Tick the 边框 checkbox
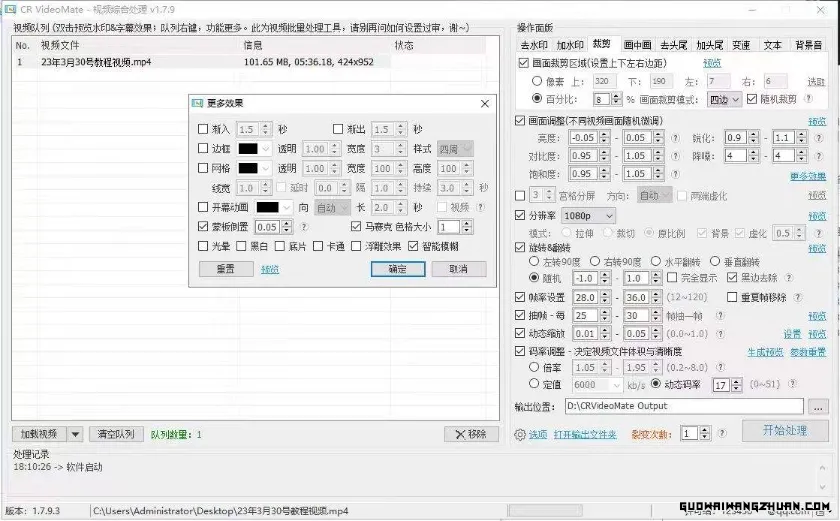This screenshot has height=521, width=840. click(202, 148)
